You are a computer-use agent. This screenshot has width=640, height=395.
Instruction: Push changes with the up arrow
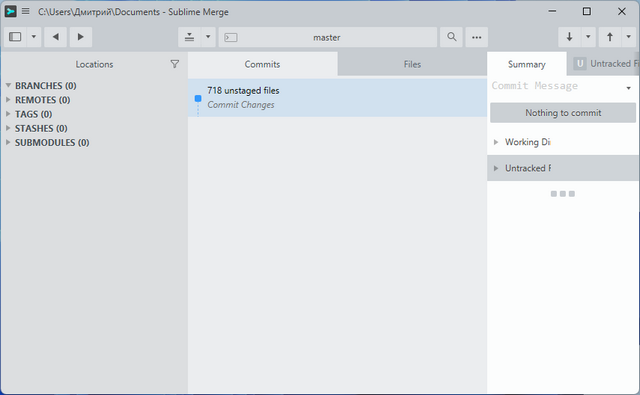pos(610,37)
